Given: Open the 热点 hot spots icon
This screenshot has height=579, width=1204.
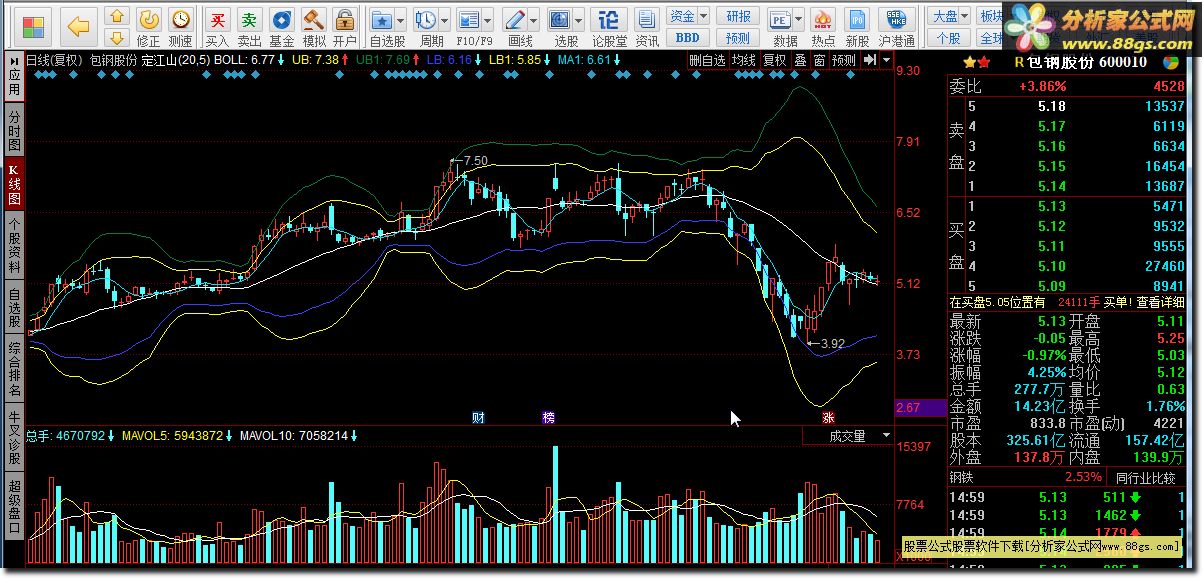Looking at the screenshot, I should [x=823, y=27].
